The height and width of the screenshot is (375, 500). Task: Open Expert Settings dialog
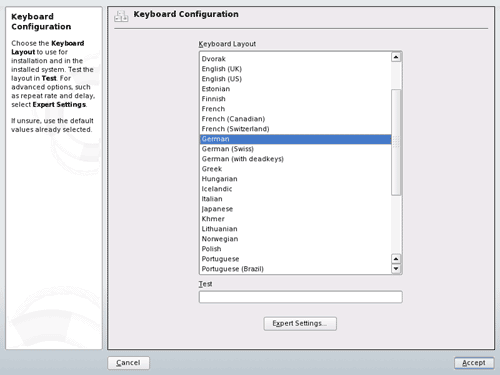coord(300,324)
